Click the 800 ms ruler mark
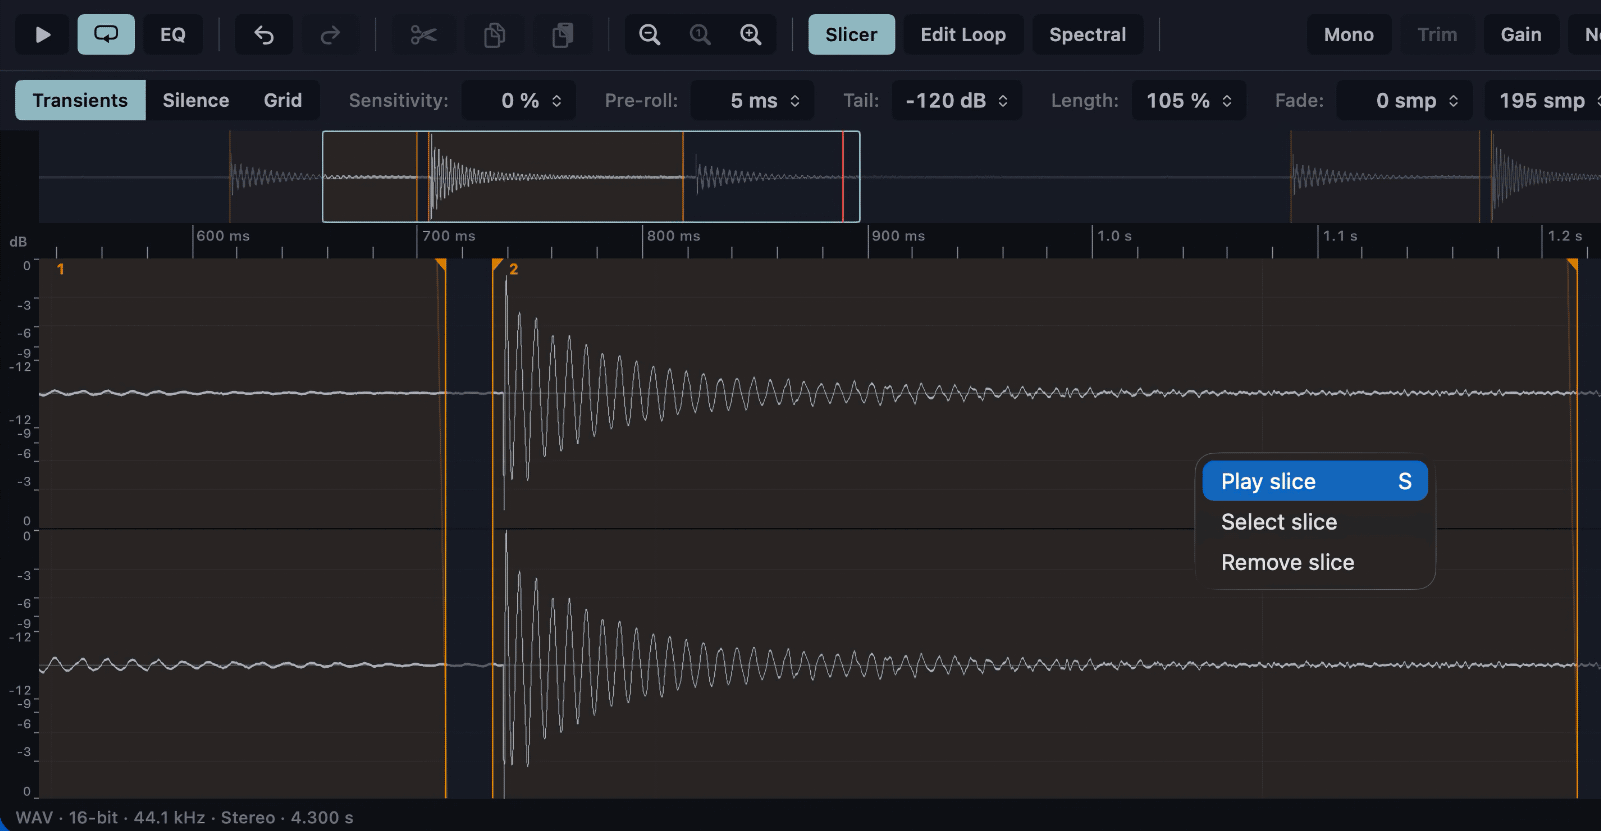This screenshot has height=831, width=1601. click(673, 236)
